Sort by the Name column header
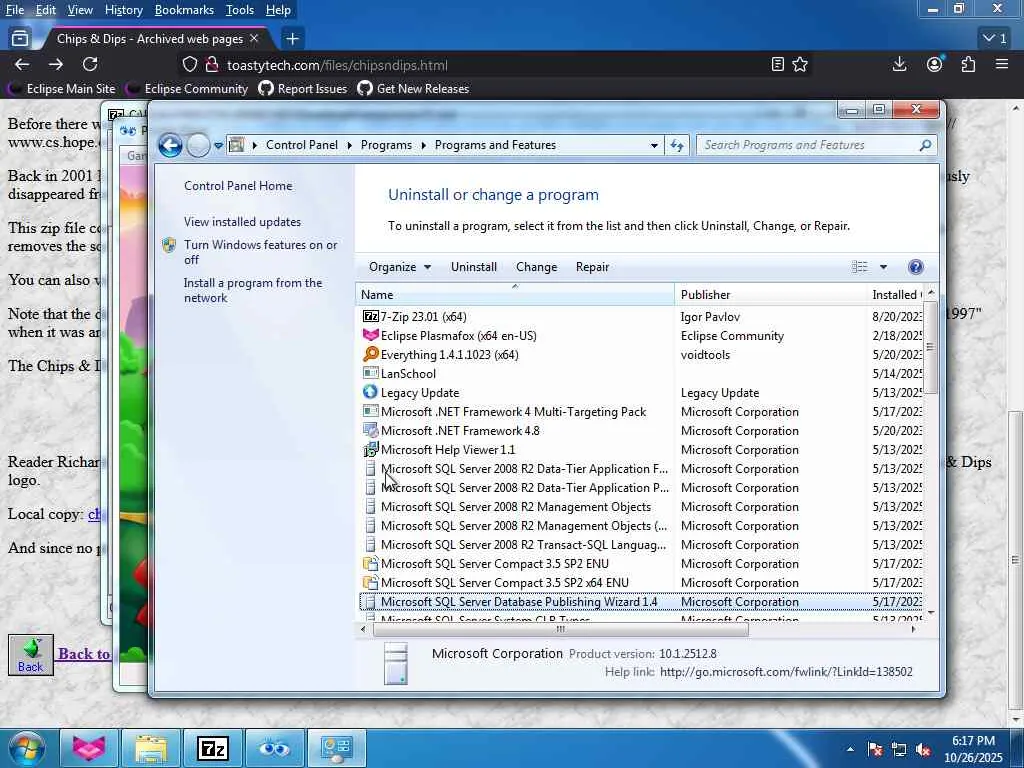The image size is (1024, 768). (515, 295)
